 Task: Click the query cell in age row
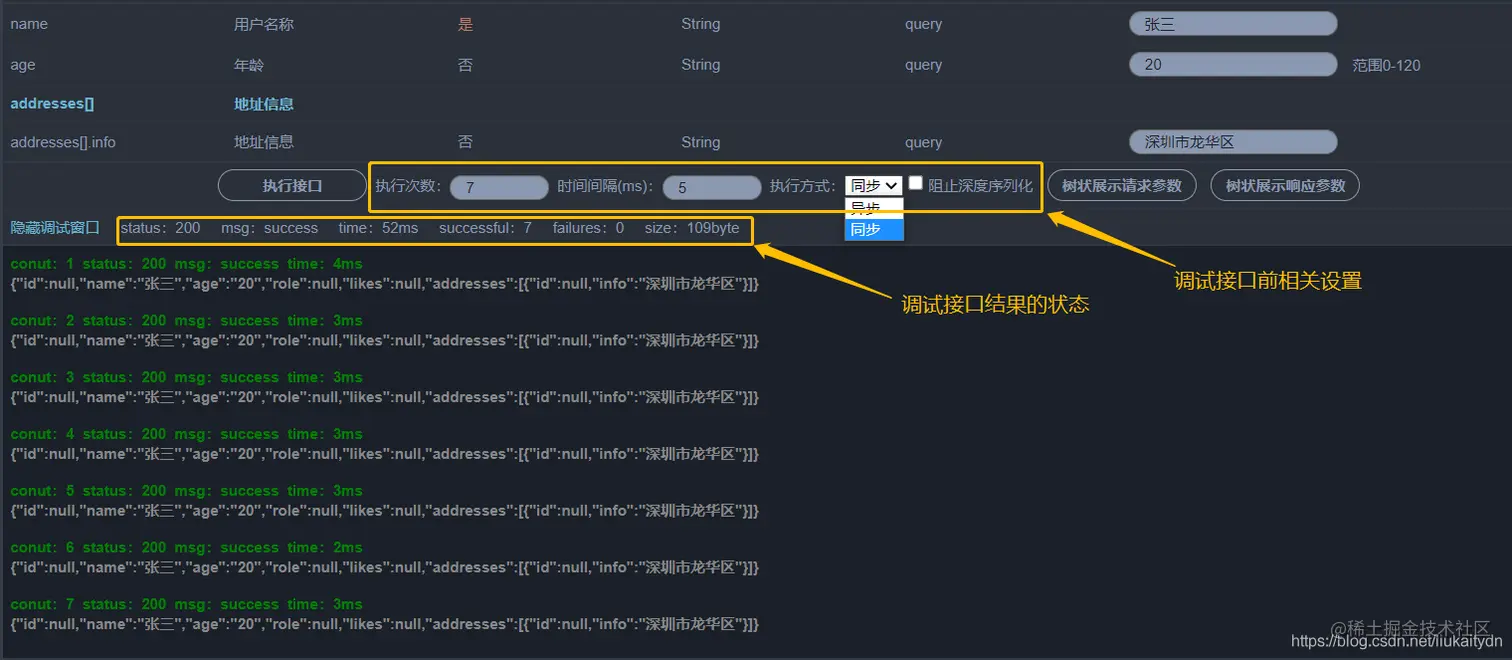click(923, 65)
